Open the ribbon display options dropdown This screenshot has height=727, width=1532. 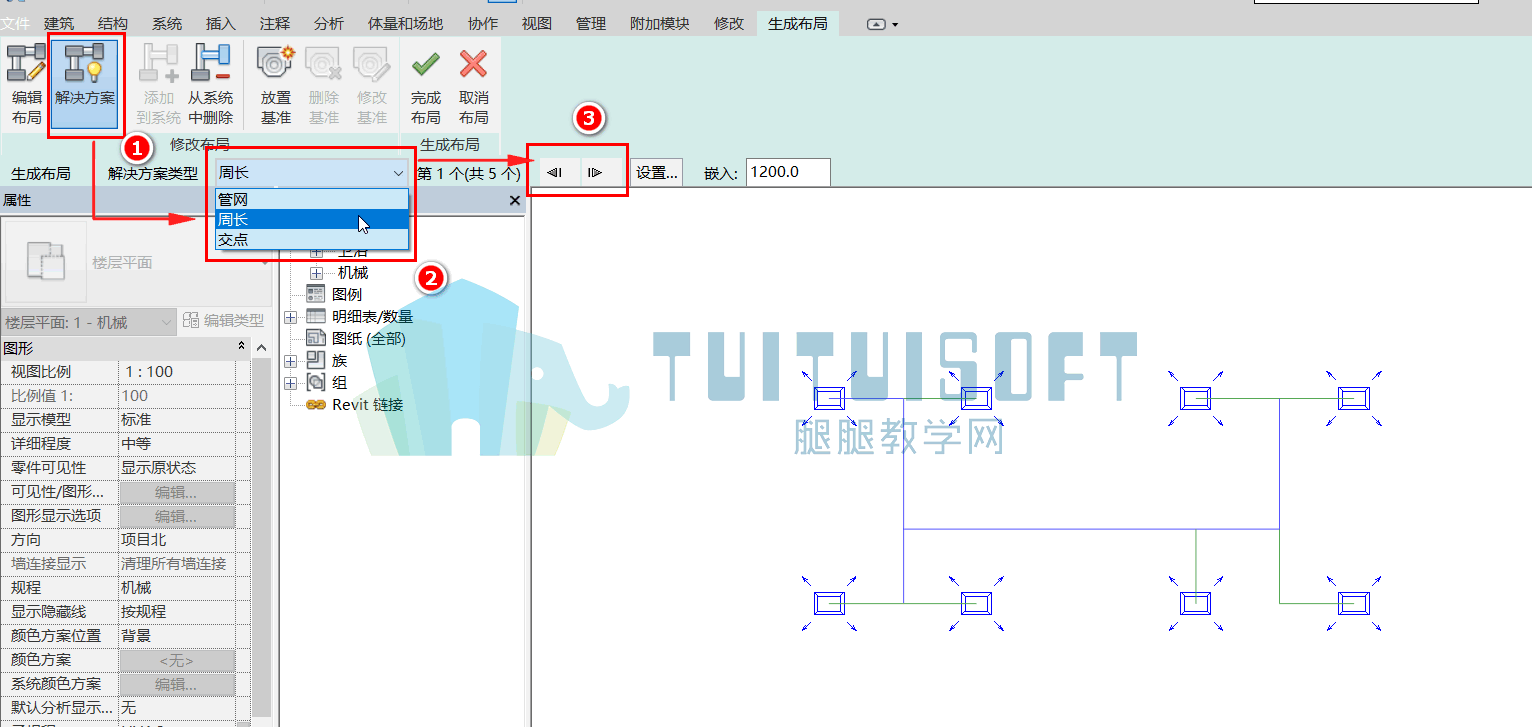(883, 24)
